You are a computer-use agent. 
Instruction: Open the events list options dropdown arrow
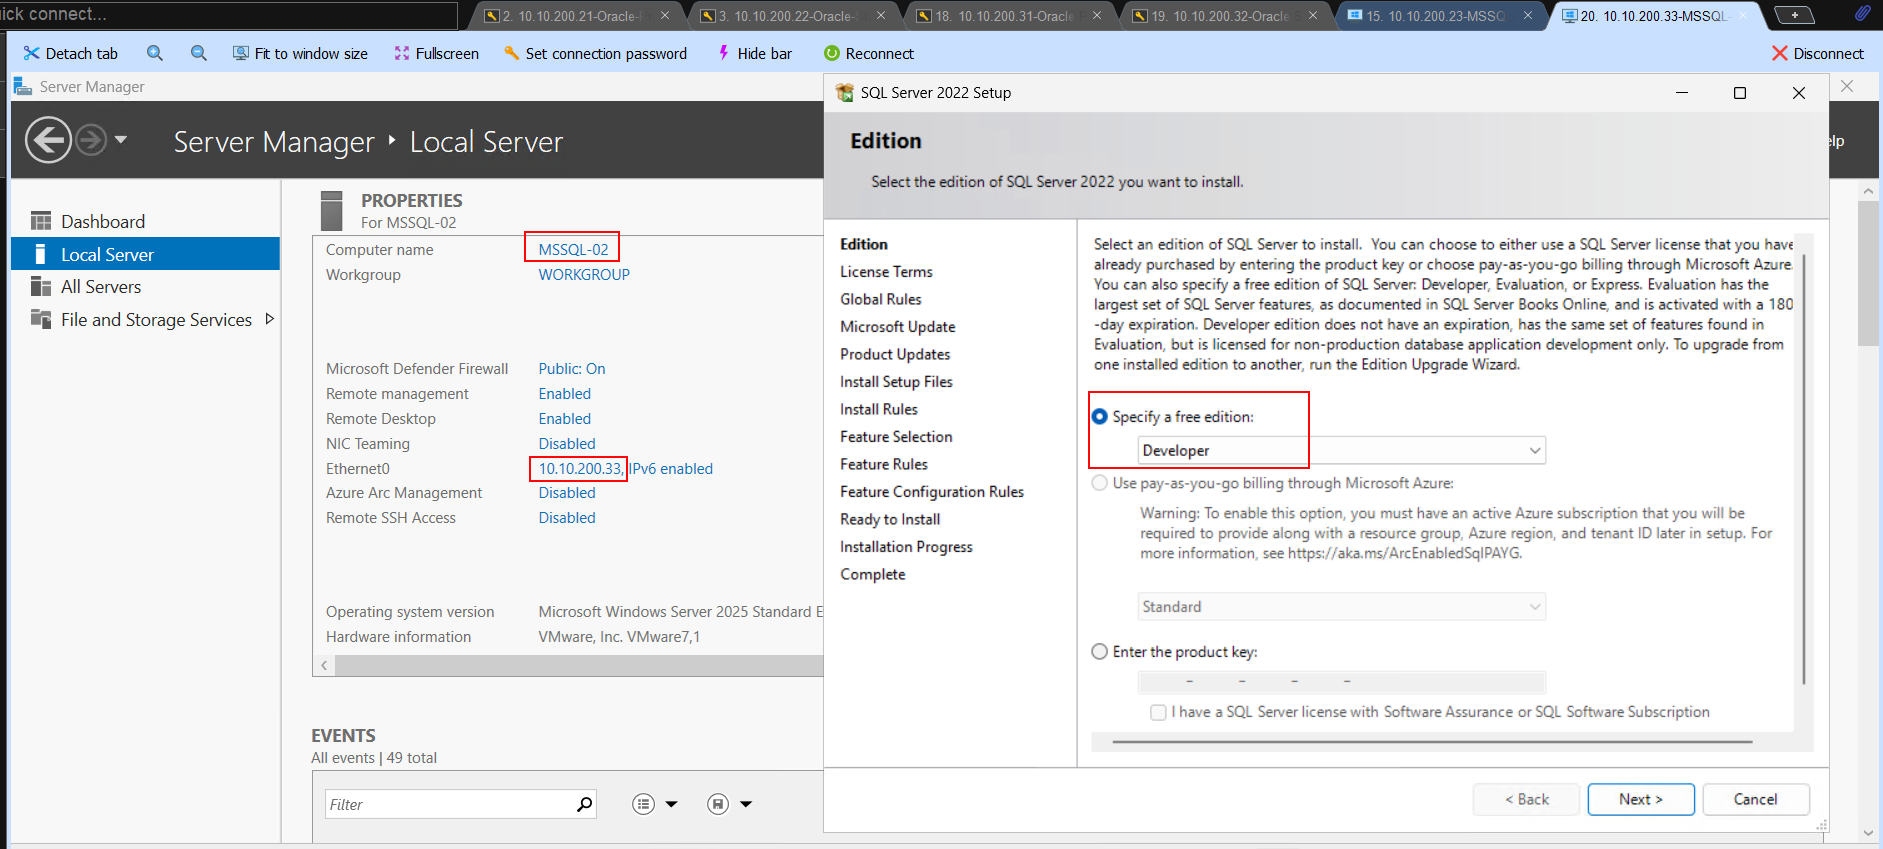(x=672, y=804)
